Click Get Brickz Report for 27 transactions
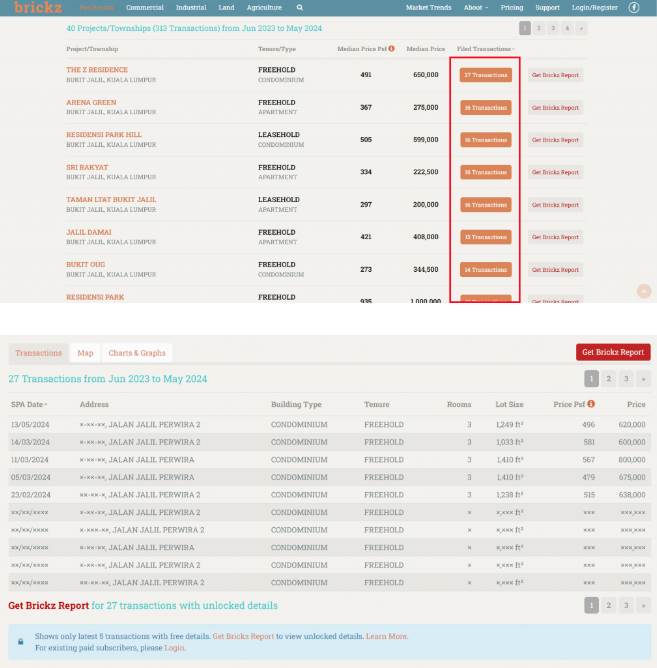Image resolution: width=657 pixels, height=668 pixels. (x=49, y=605)
